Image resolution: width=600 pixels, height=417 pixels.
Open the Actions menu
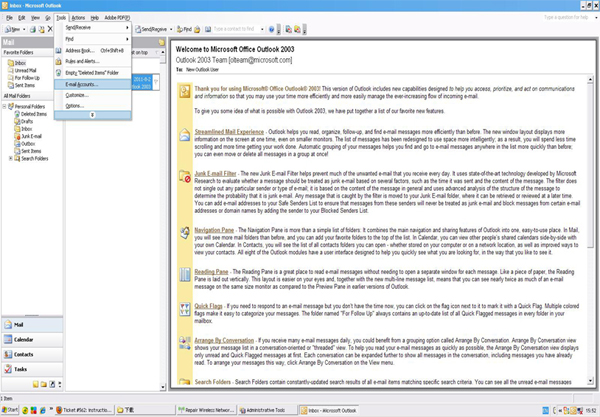point(78,18)
